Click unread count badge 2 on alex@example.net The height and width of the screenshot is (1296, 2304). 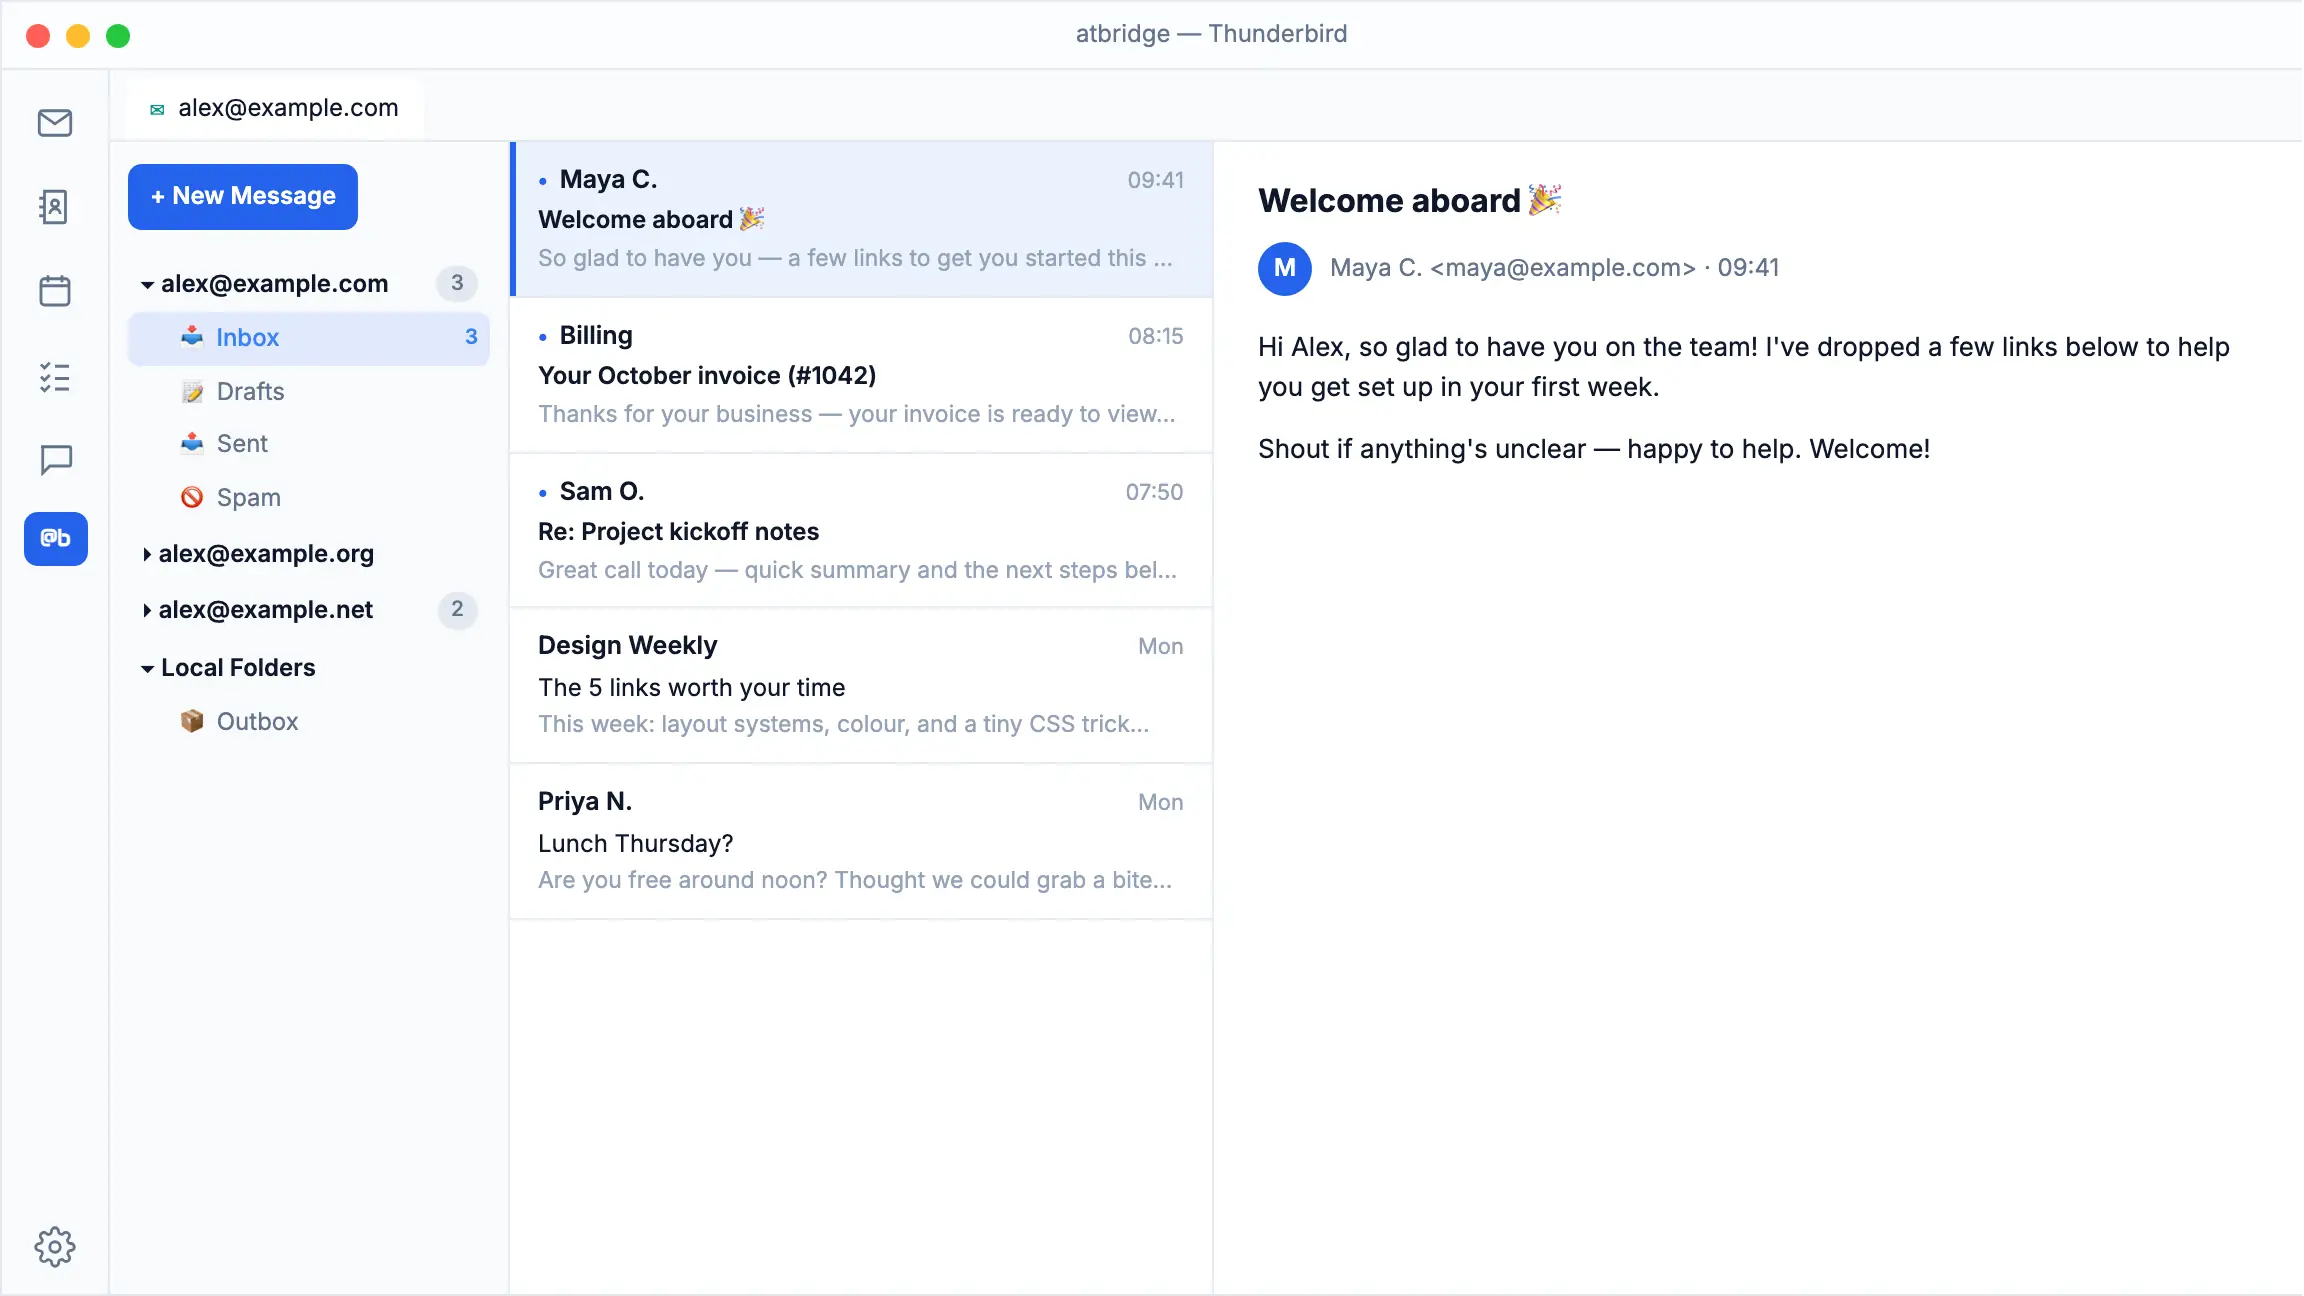(x=457, y=609)
